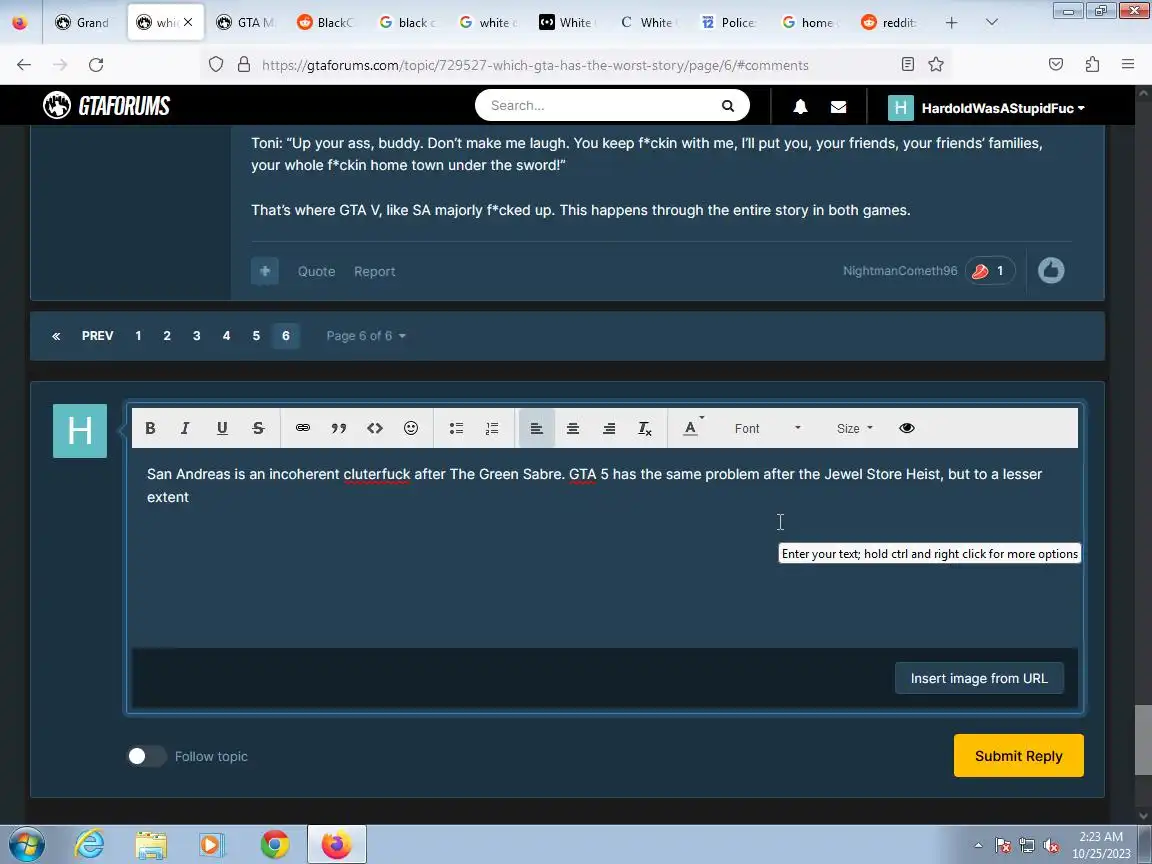Switch to the GTA M browser tab
1152x864 pixels.
point(245,22)
